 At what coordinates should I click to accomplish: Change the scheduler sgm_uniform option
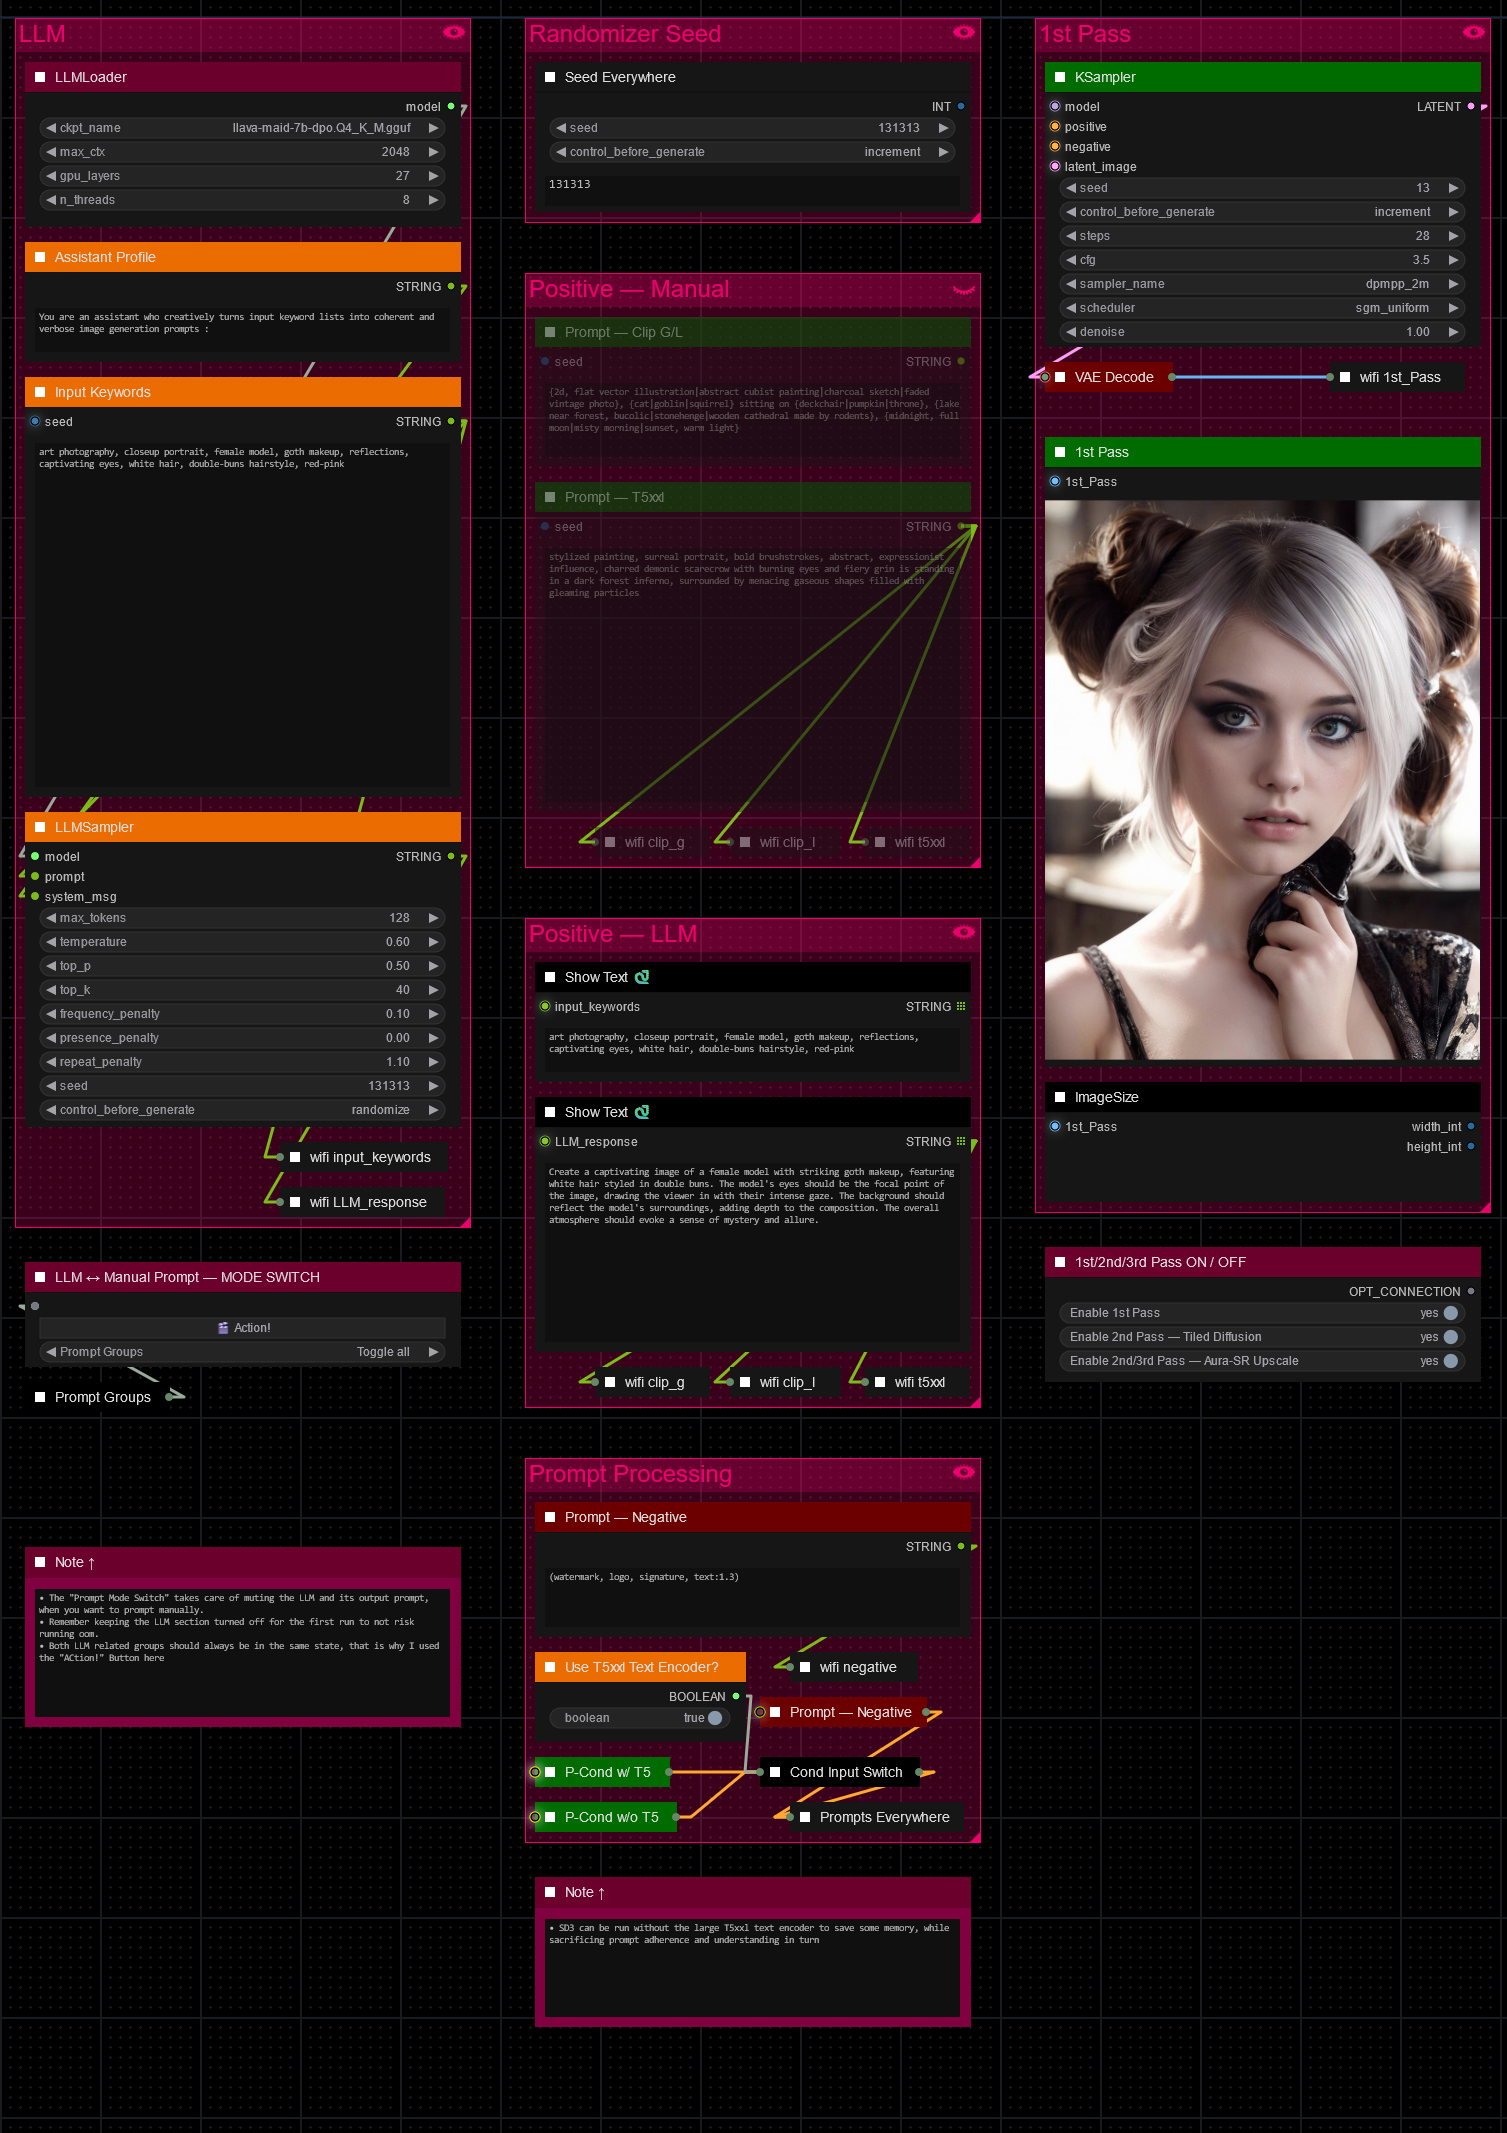coord(1263,308)
